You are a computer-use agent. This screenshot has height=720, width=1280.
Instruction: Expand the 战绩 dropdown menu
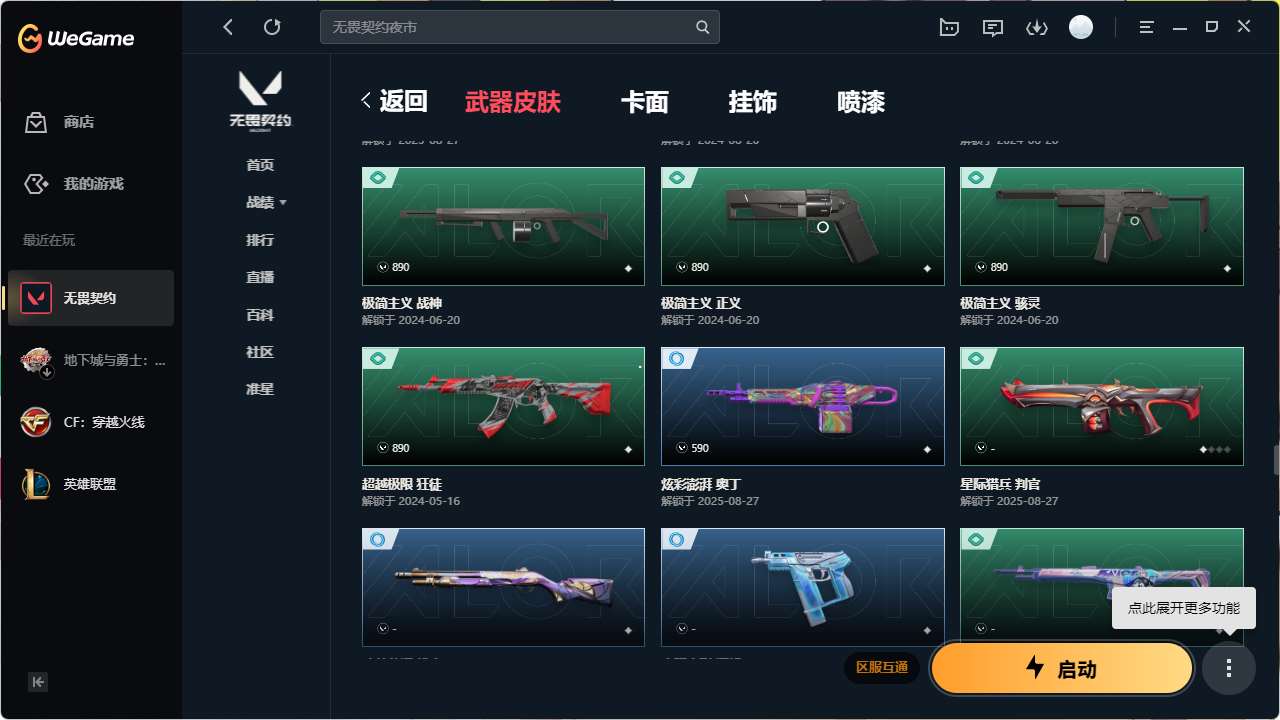coord(266,202)
